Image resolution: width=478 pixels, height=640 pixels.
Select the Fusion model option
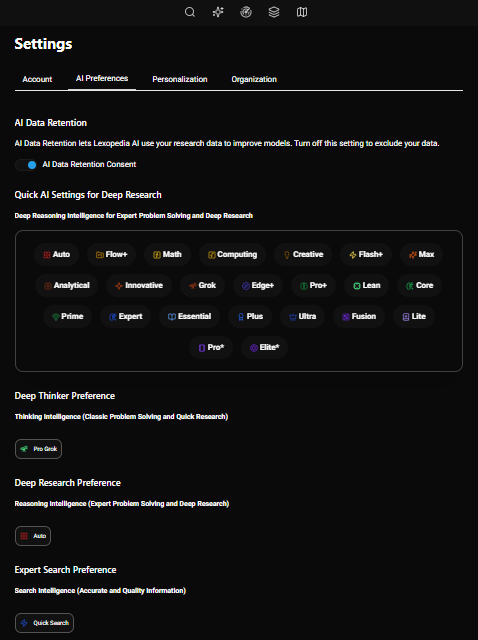tap(359, 316)
